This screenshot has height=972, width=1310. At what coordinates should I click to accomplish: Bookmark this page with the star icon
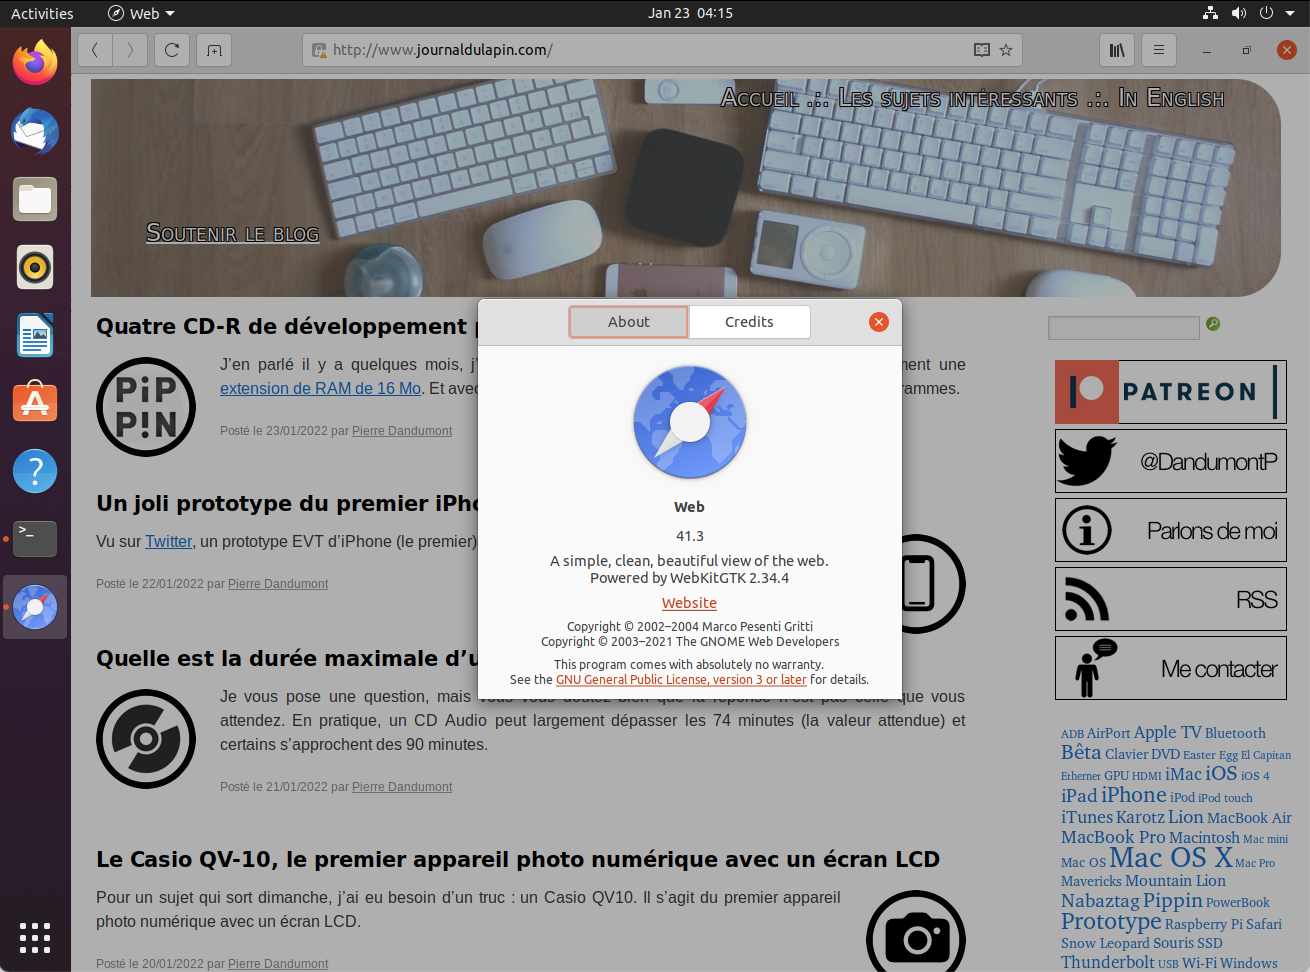[1006, 50]
